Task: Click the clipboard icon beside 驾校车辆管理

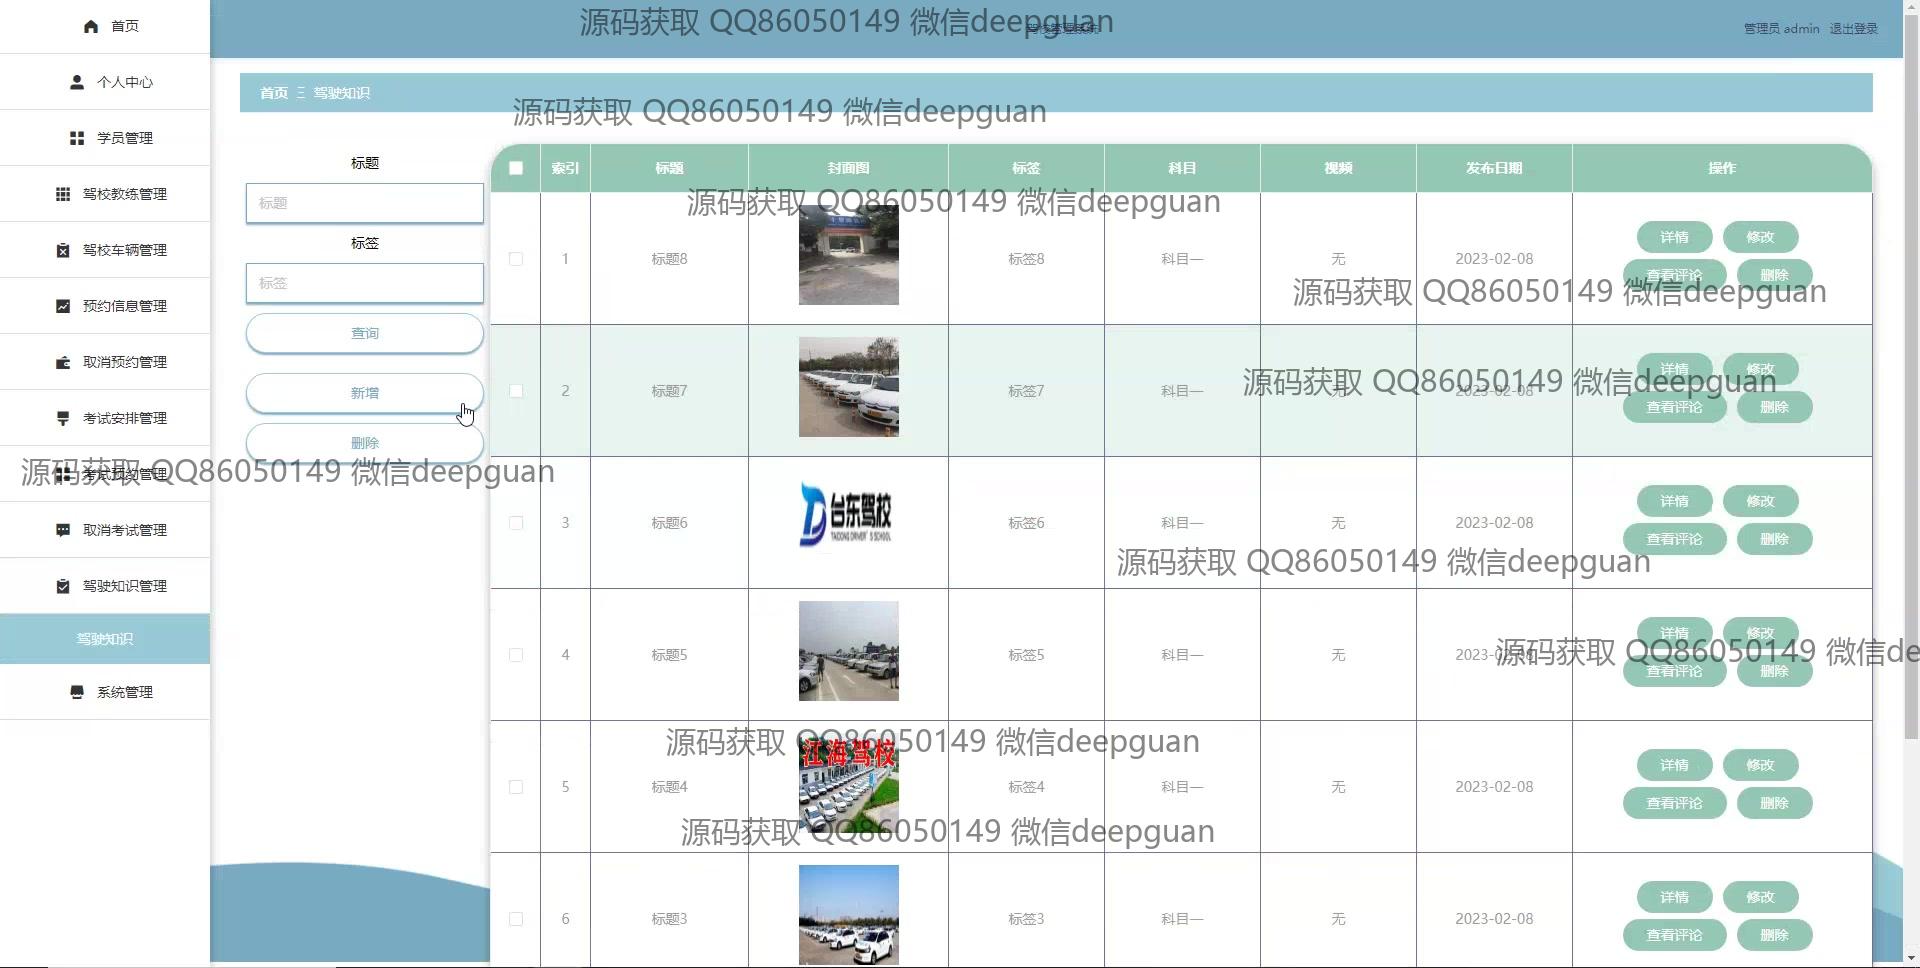Action: coord(63,250)
